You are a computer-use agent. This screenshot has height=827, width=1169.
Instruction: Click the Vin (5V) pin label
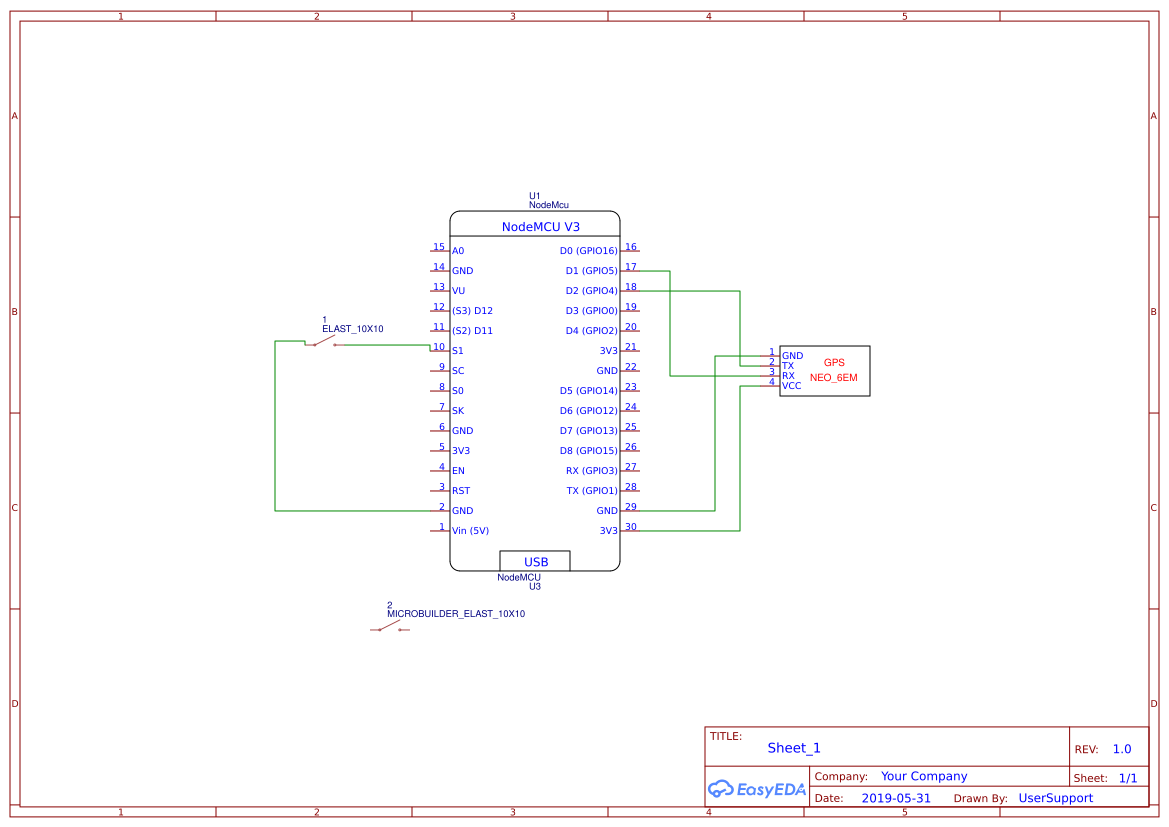pyautogui.click(x=472, y=531)
